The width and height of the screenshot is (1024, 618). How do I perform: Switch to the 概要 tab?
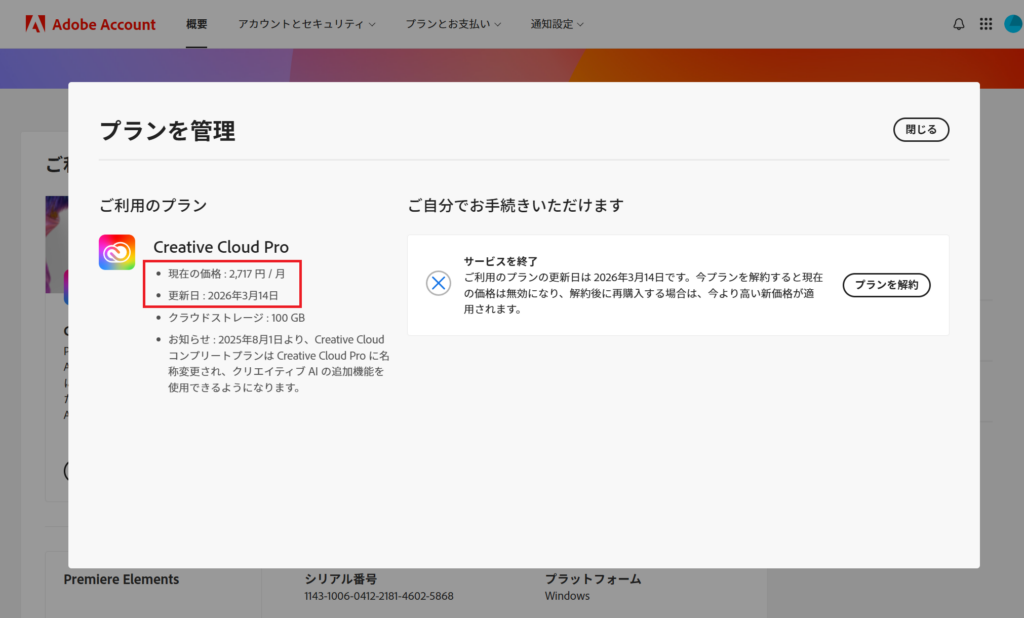tap(197, 24)
